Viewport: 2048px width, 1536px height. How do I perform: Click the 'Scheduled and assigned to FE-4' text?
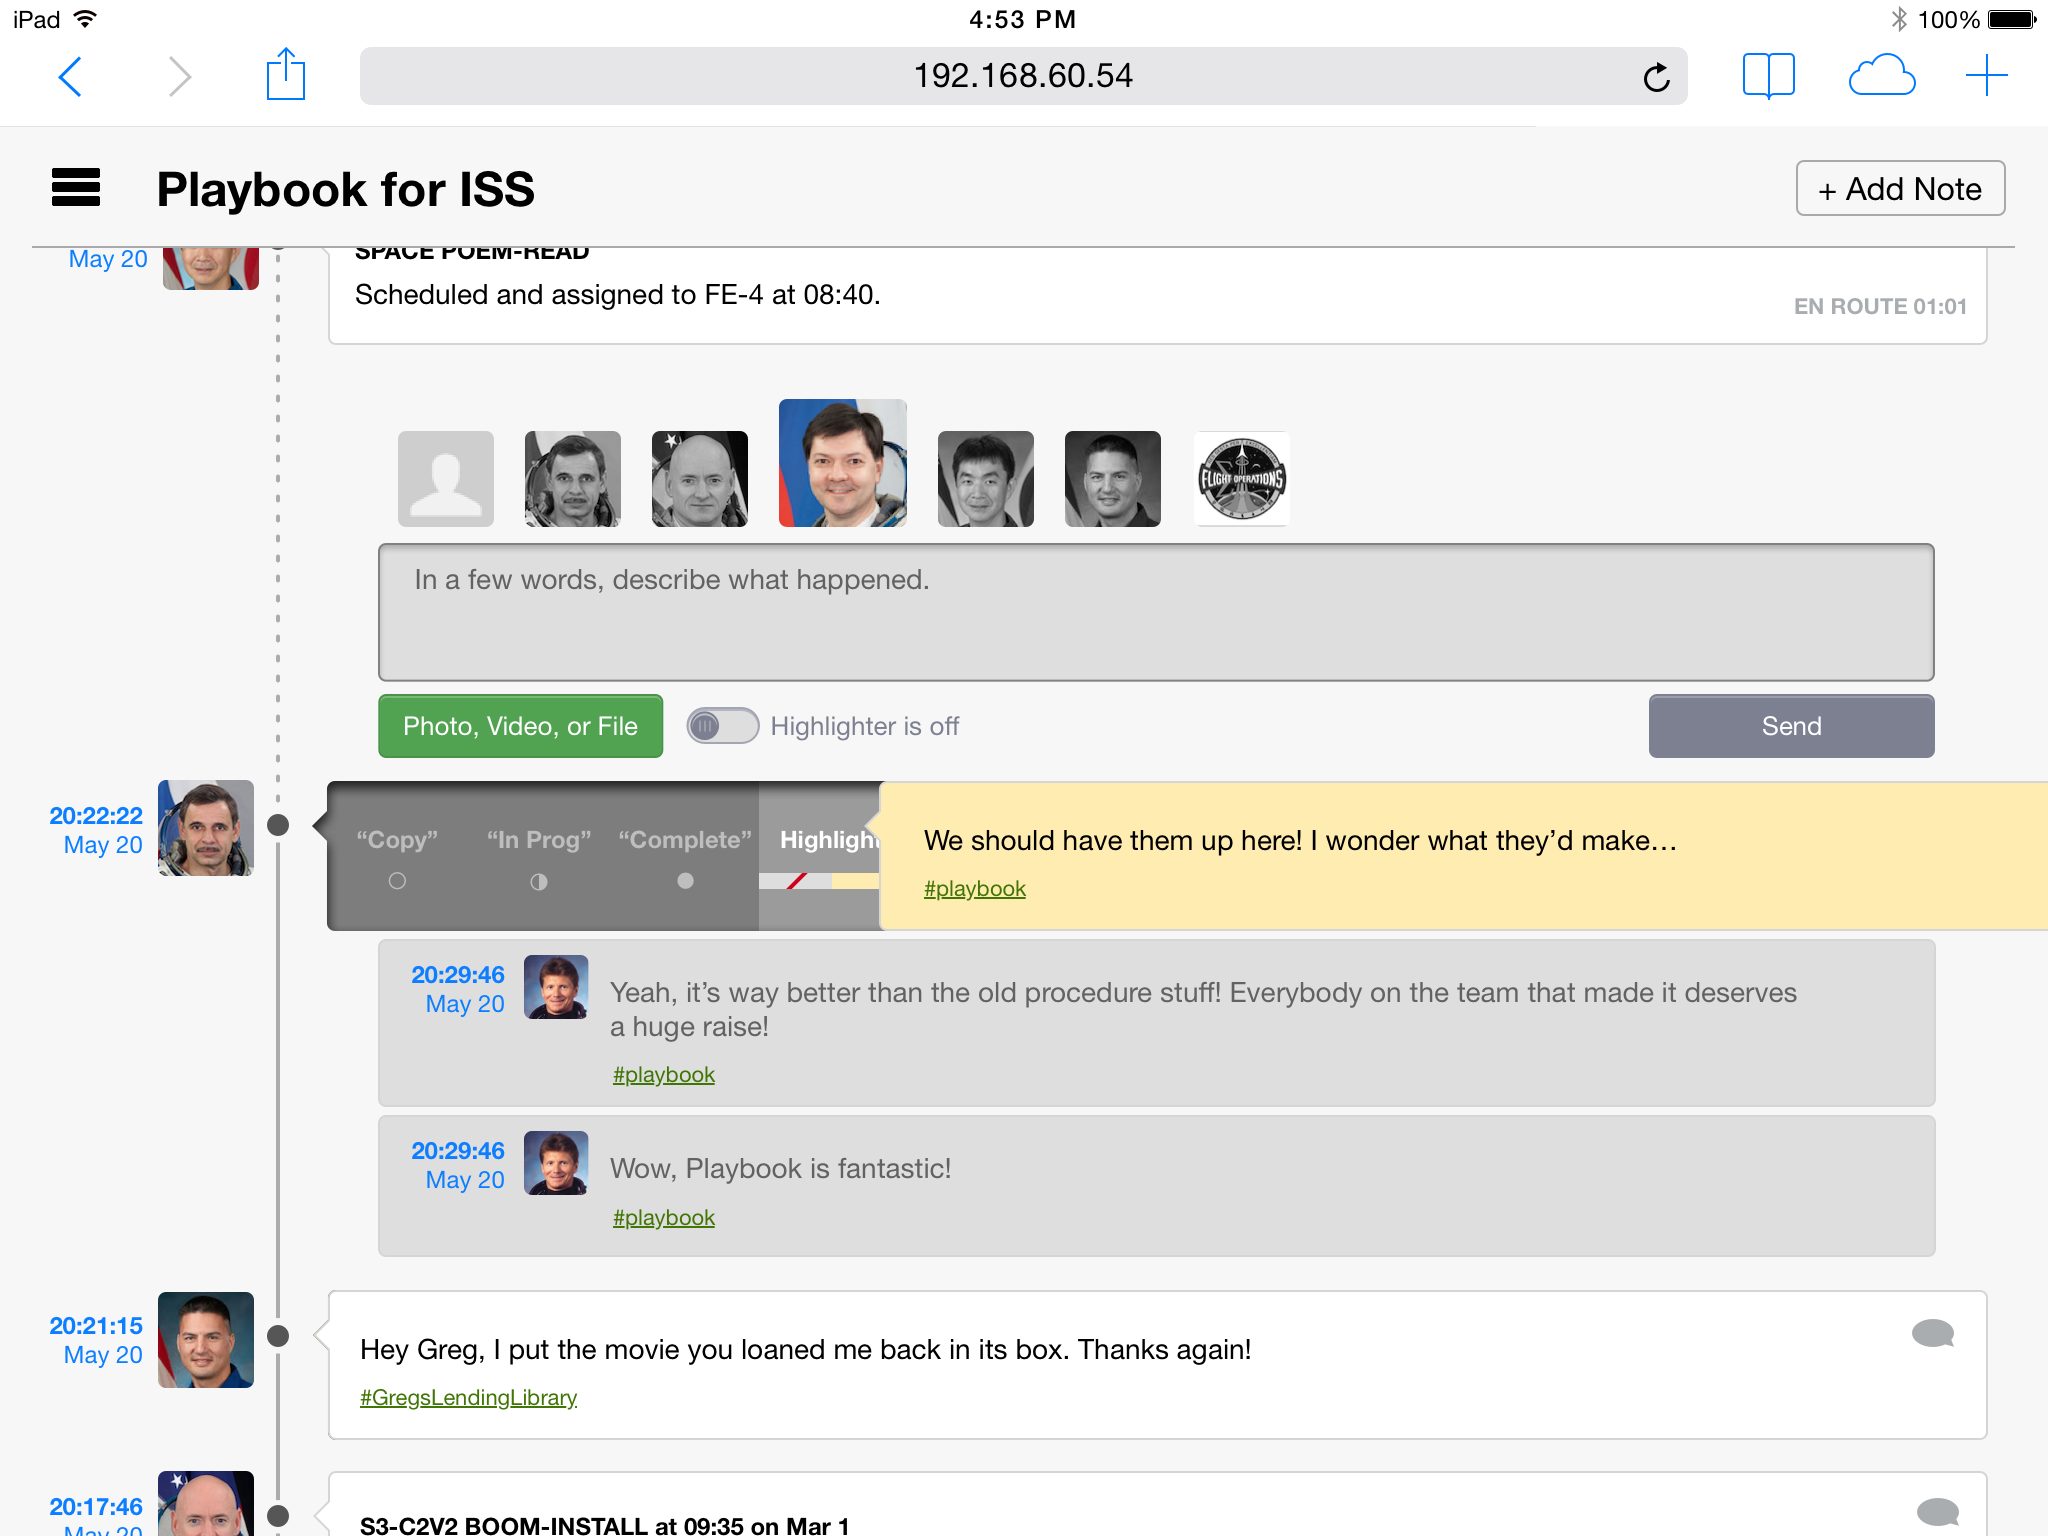click(x=617, y=294)
